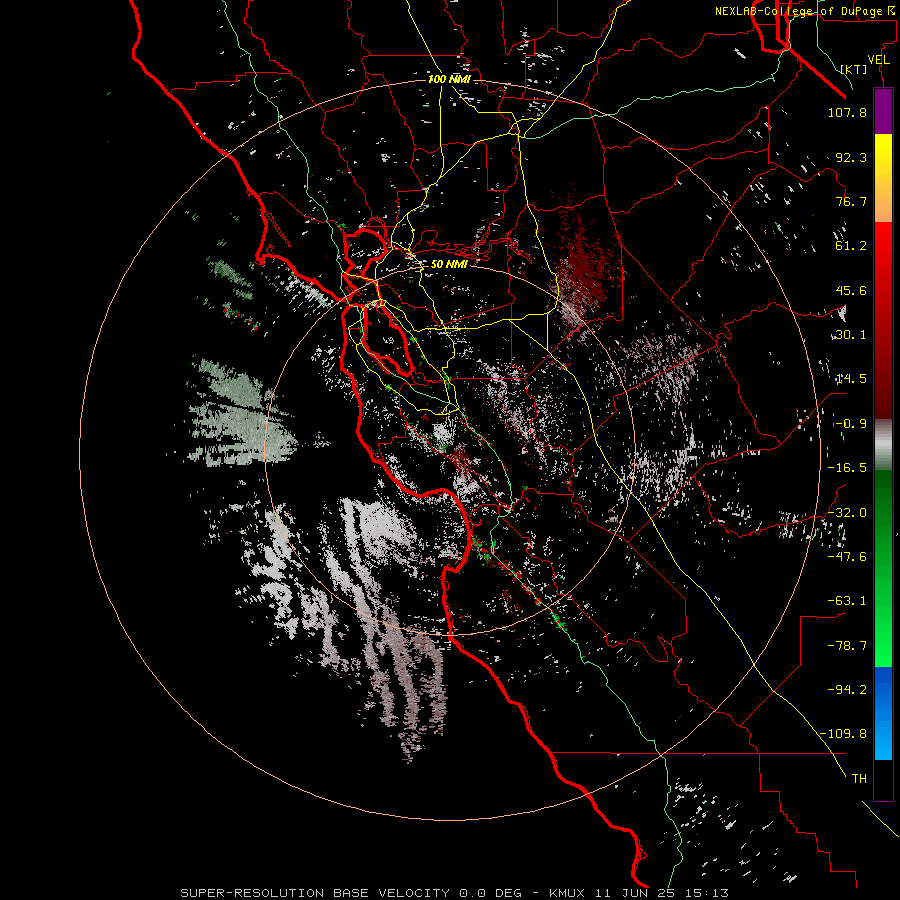
Task: Select the blue segment of velocity color bar
Action: (x=883, y=713)
